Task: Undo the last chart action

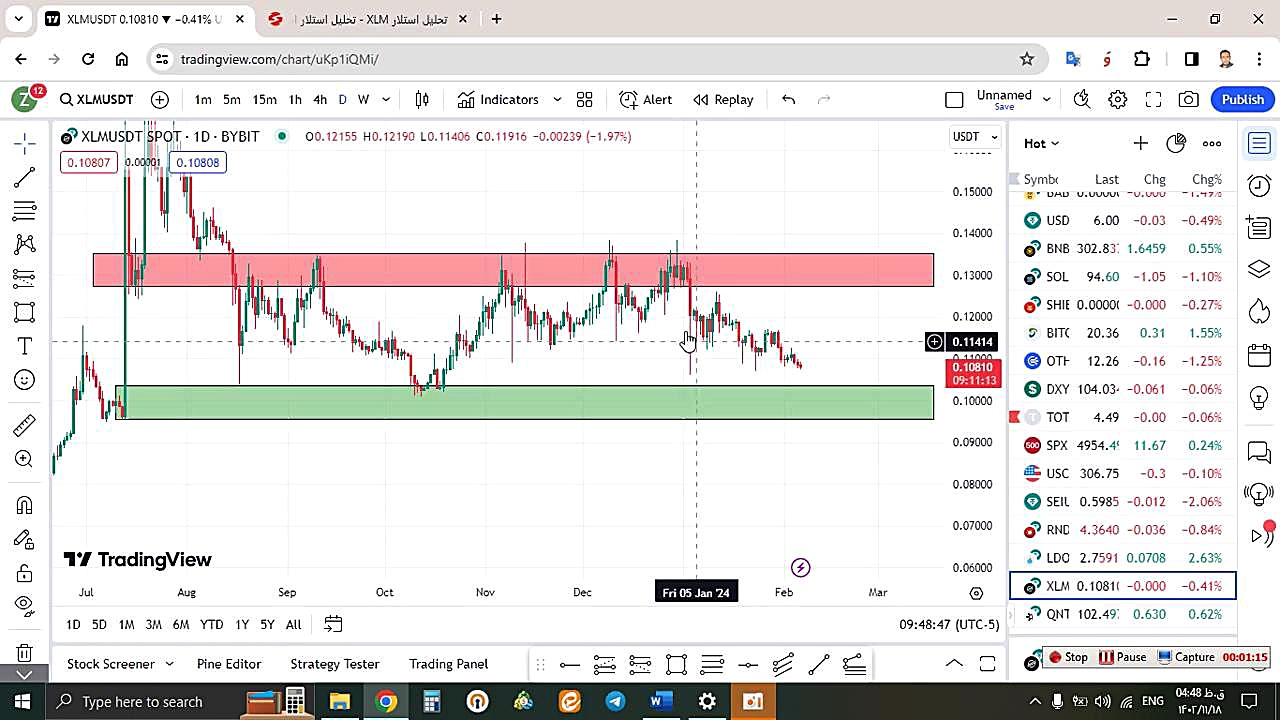Action: click(x=788, y=99)
